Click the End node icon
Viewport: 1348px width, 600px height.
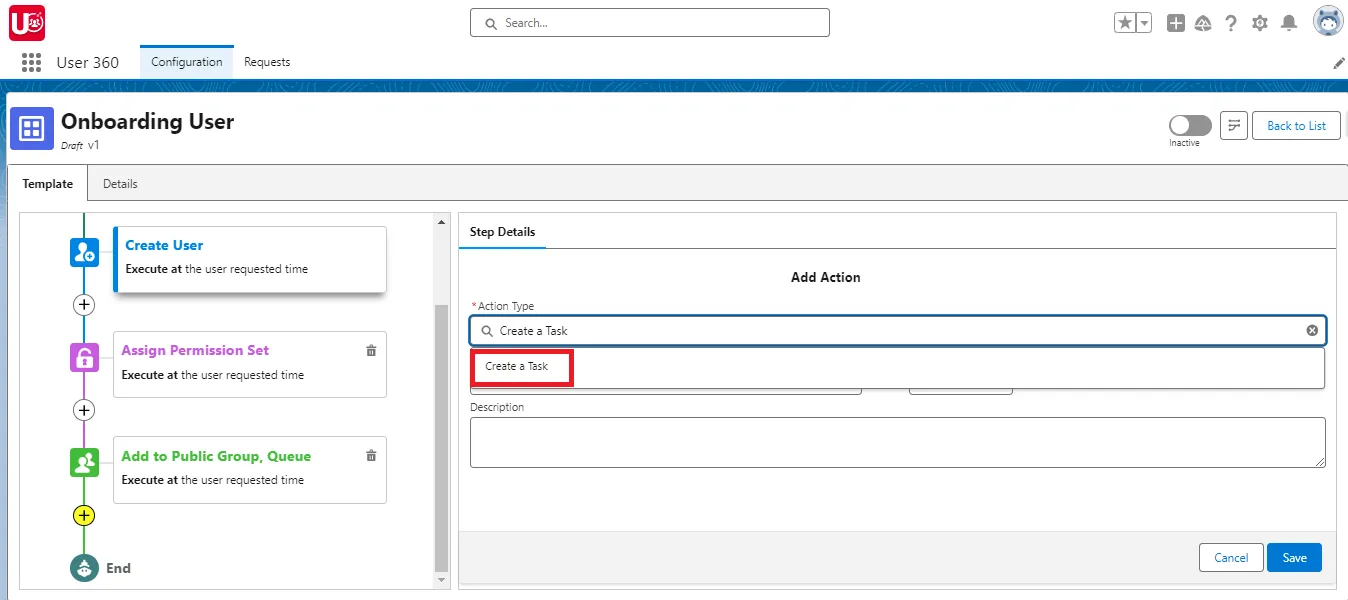85,567
